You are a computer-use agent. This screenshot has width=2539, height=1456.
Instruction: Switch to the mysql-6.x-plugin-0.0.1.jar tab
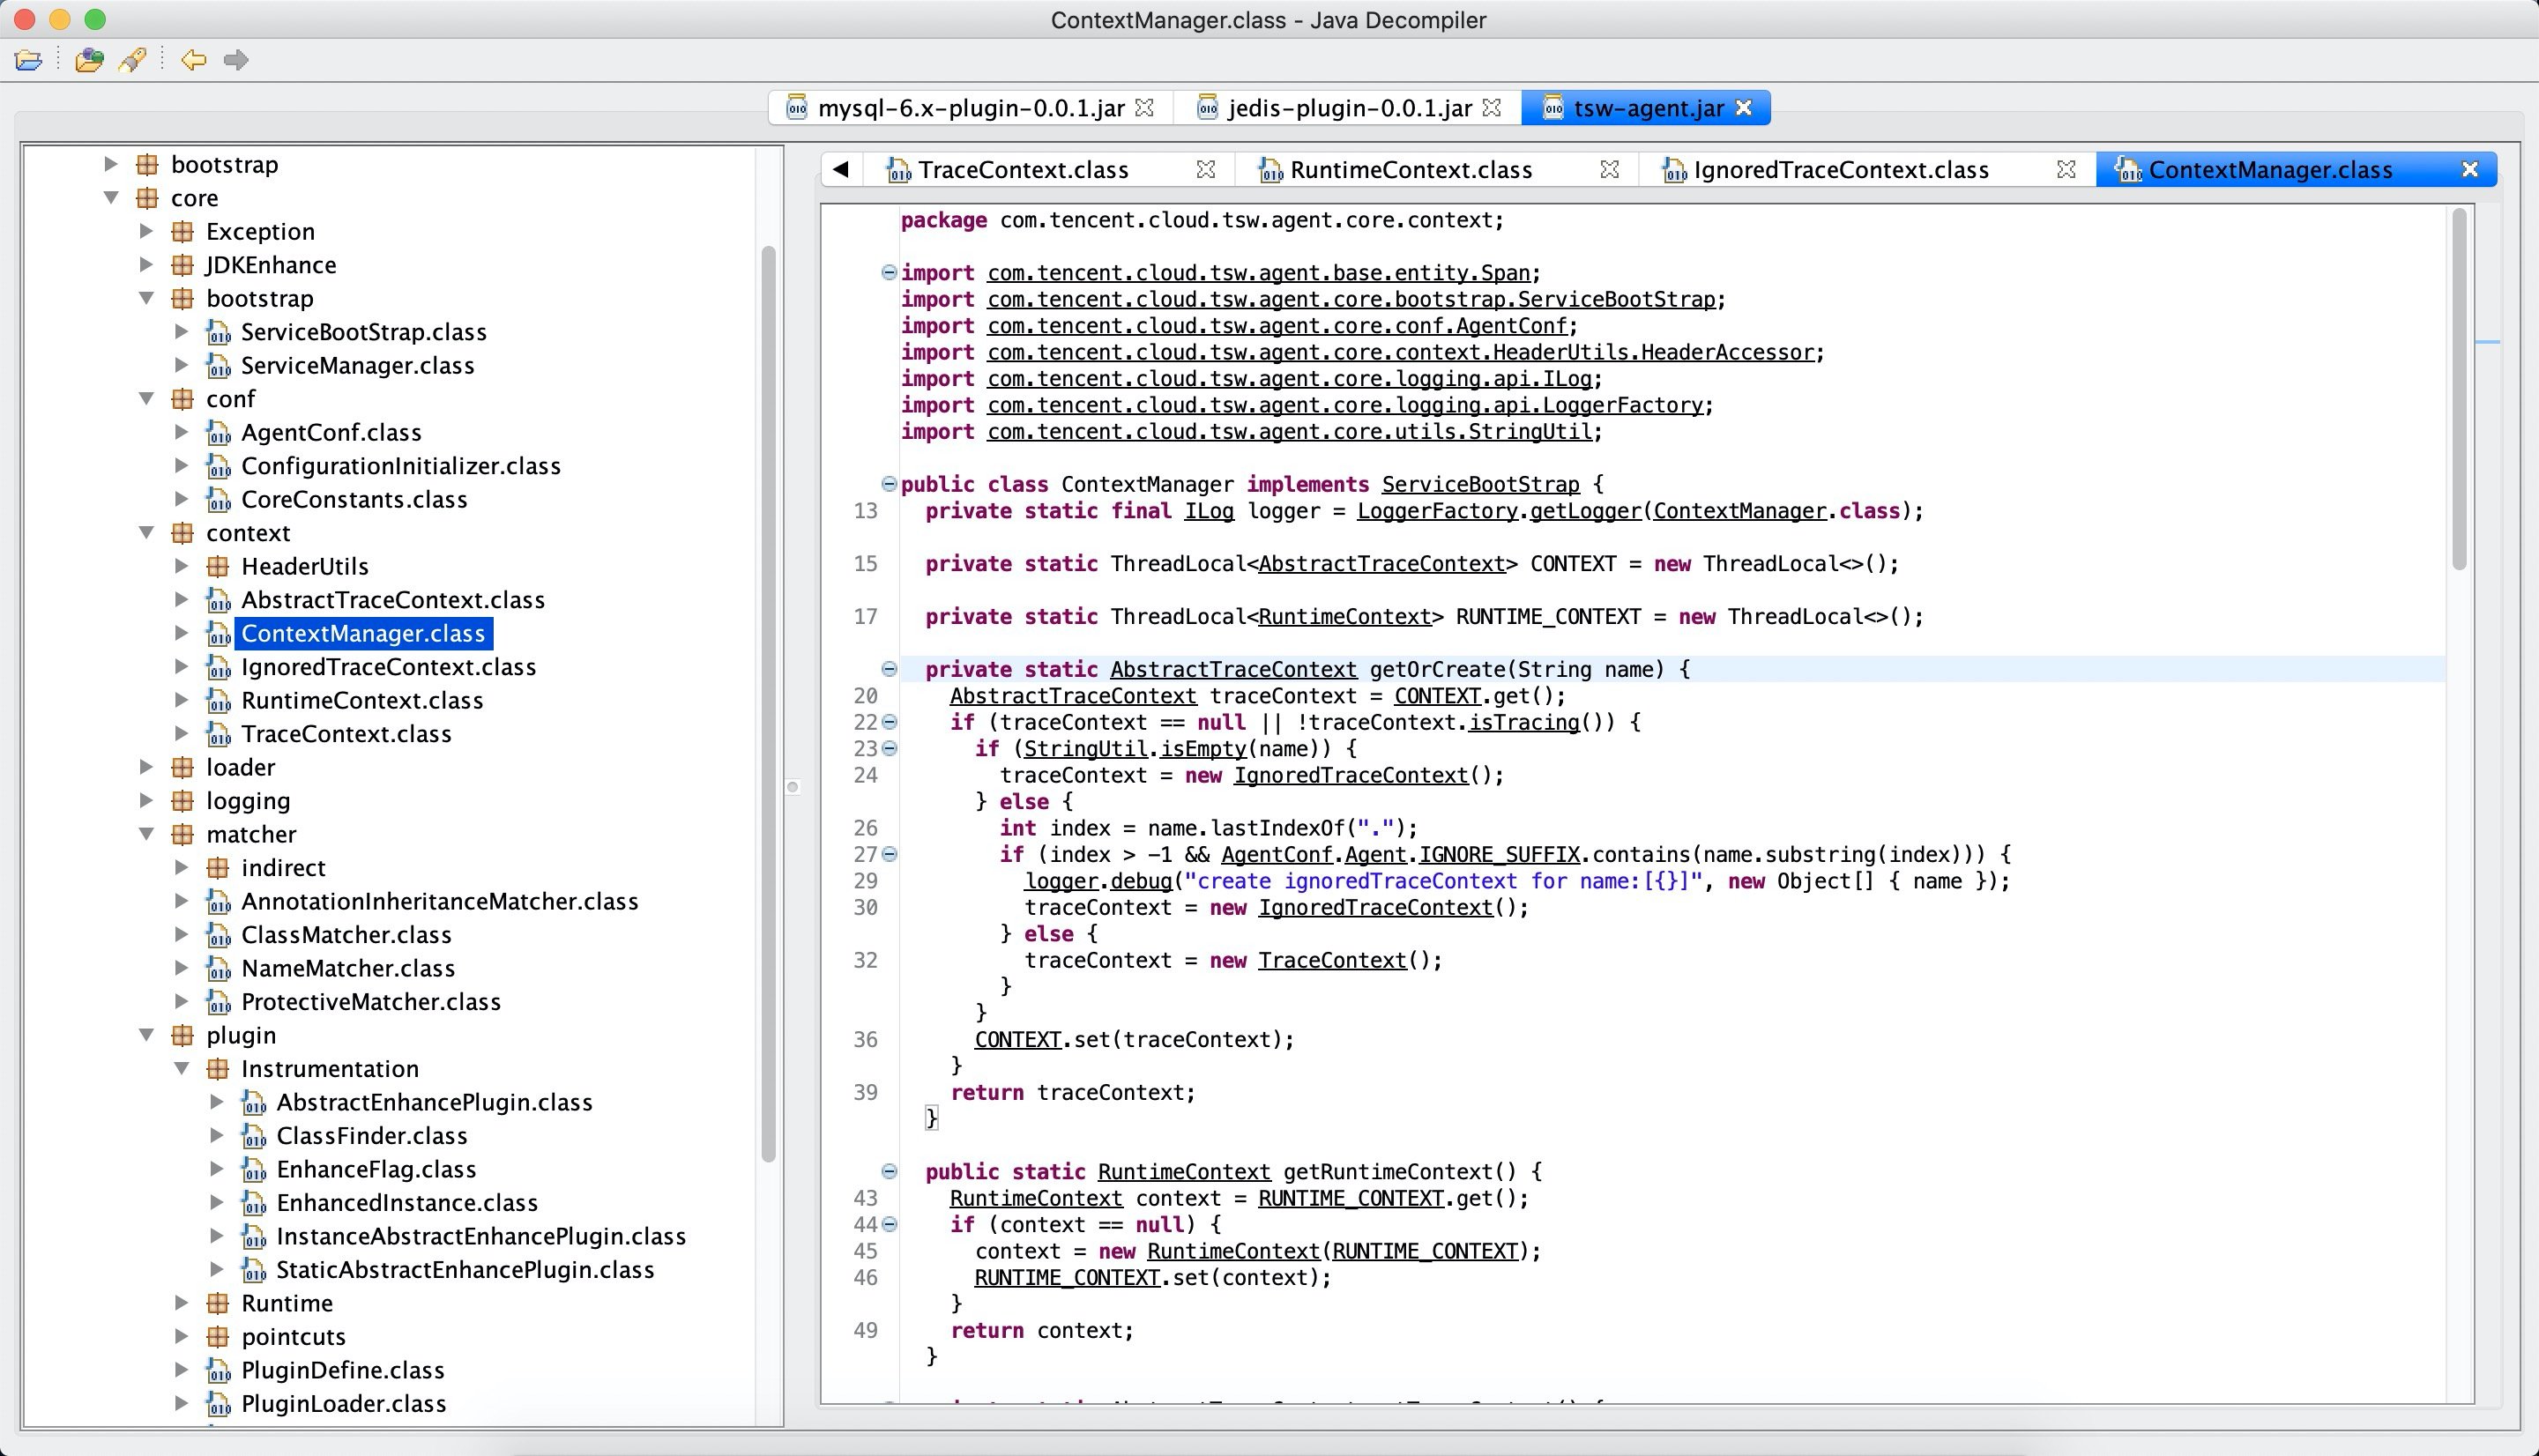coord(969,108)
